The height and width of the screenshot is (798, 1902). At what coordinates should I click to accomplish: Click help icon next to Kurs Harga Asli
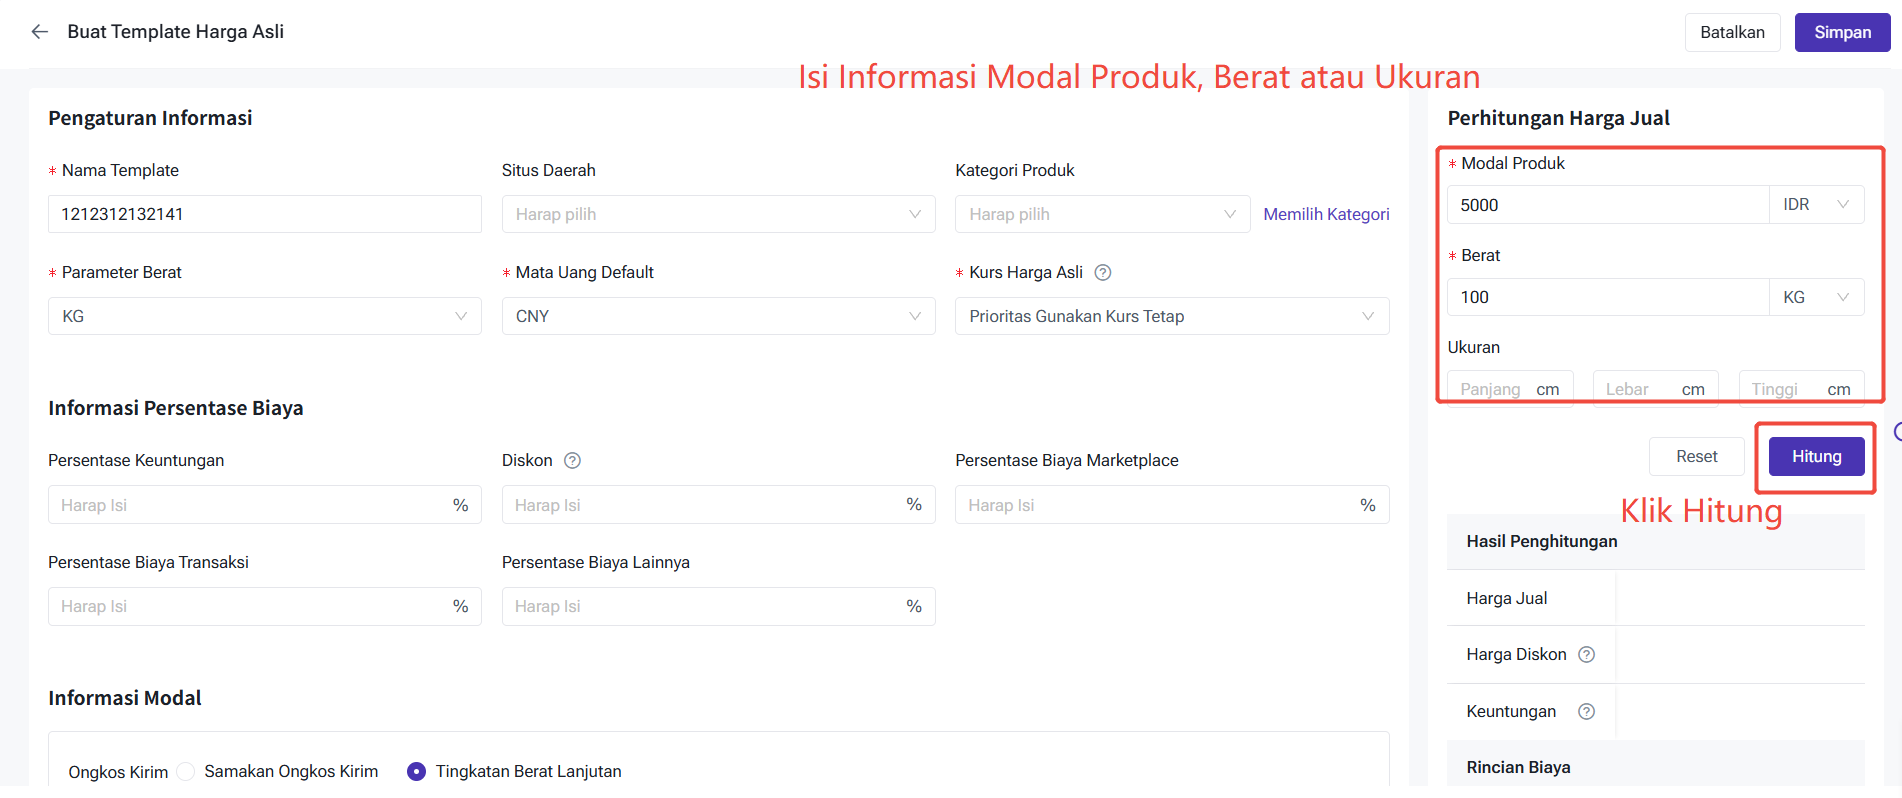(1103, 273)
